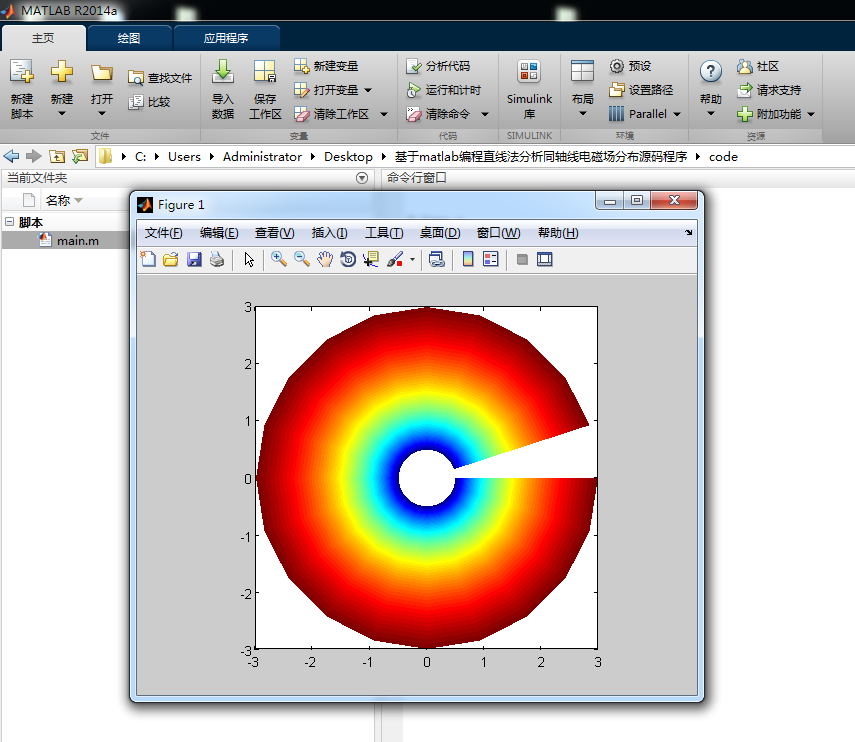
Task: Toggle Insert Colorbar in Figure 1 toolbar
Action: coord(468,260)
